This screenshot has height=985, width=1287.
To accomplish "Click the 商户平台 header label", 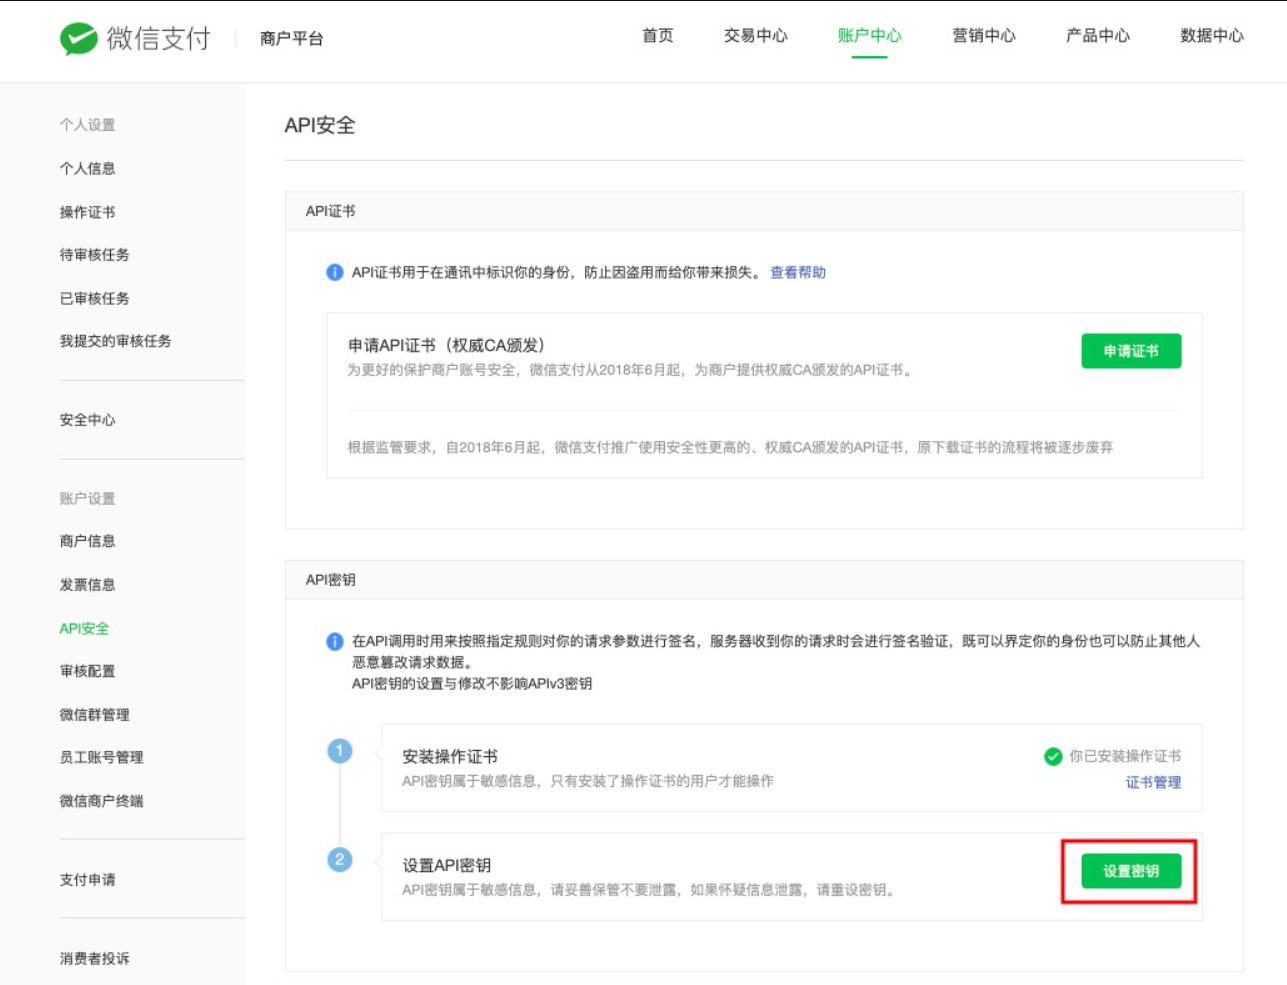I will (292, 38).
